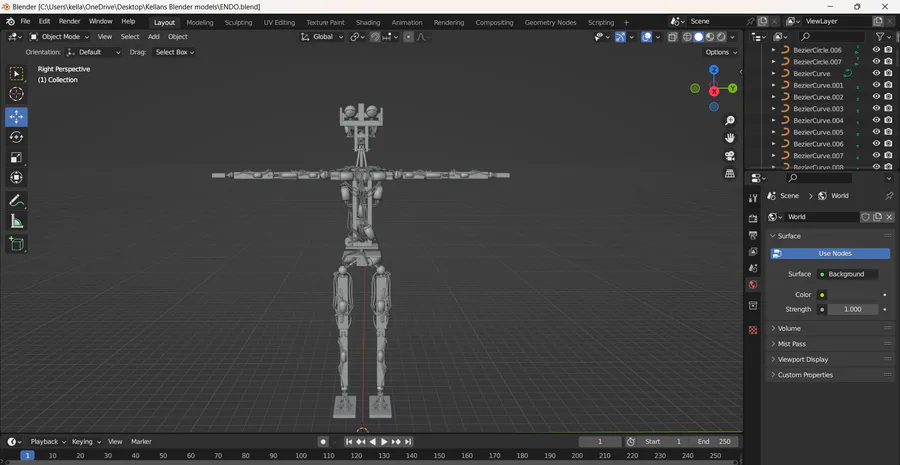Open the Tool properties tab
Image resolution: width=900 pixels, height=465 pixels.
pos(753,198)
